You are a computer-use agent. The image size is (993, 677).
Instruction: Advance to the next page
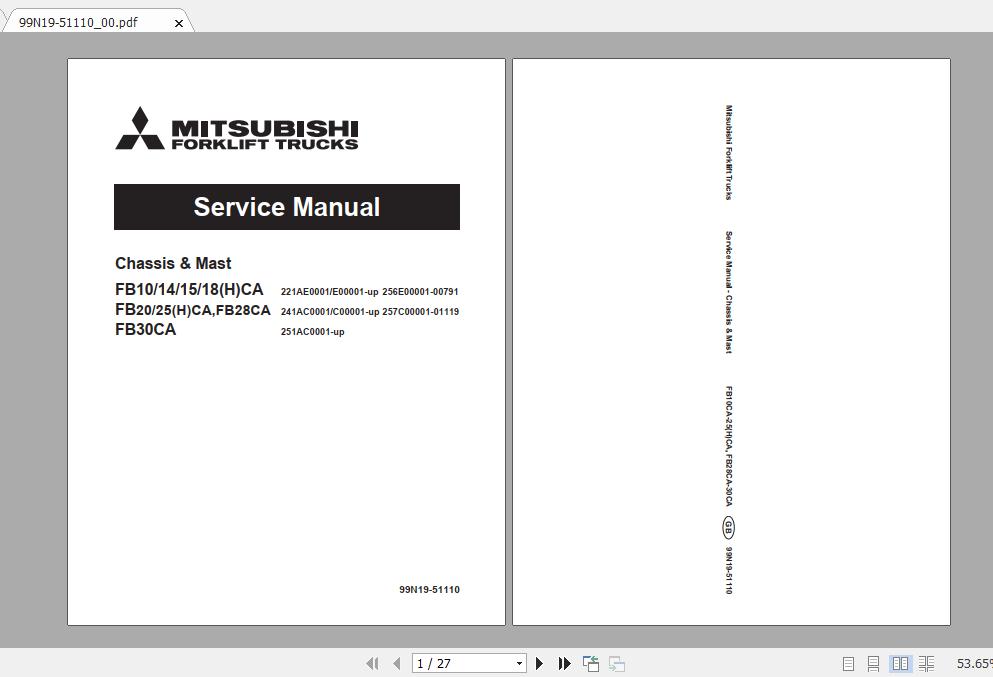tap(540, 663)
